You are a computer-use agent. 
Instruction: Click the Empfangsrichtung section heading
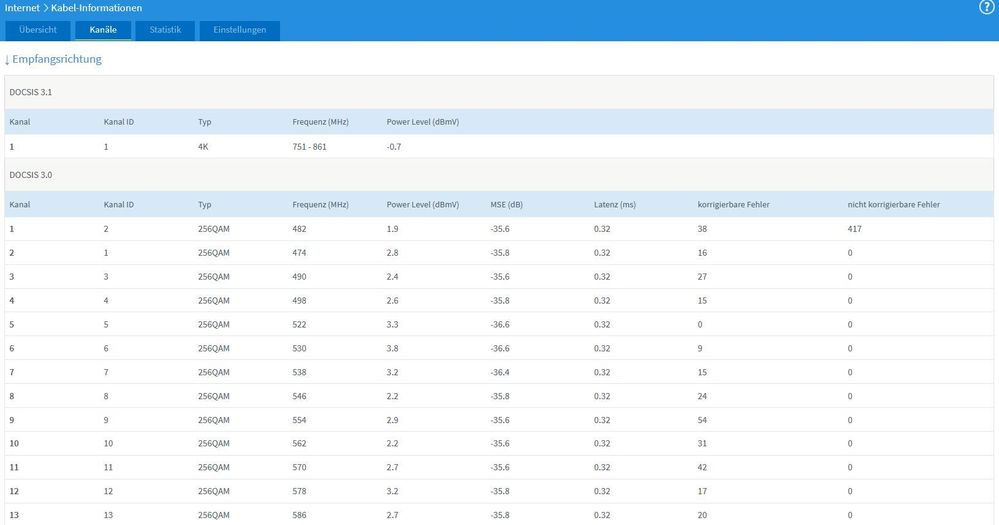[x=57, y=59]
